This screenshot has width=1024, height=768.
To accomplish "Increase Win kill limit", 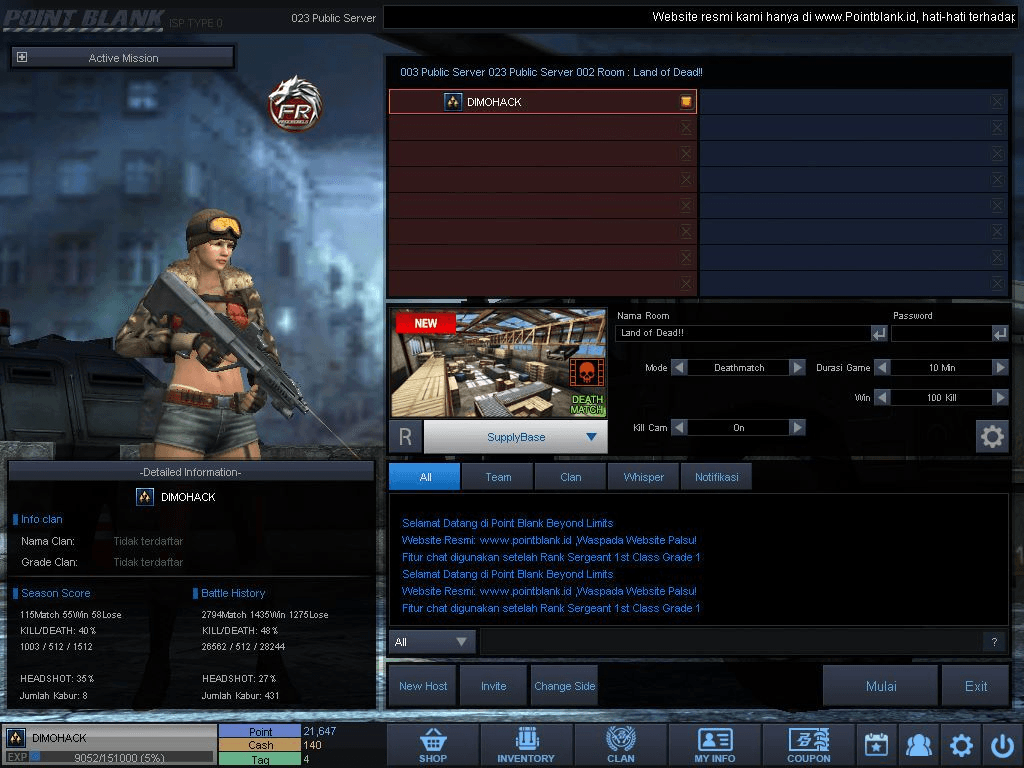I will tap(1000, 397).
